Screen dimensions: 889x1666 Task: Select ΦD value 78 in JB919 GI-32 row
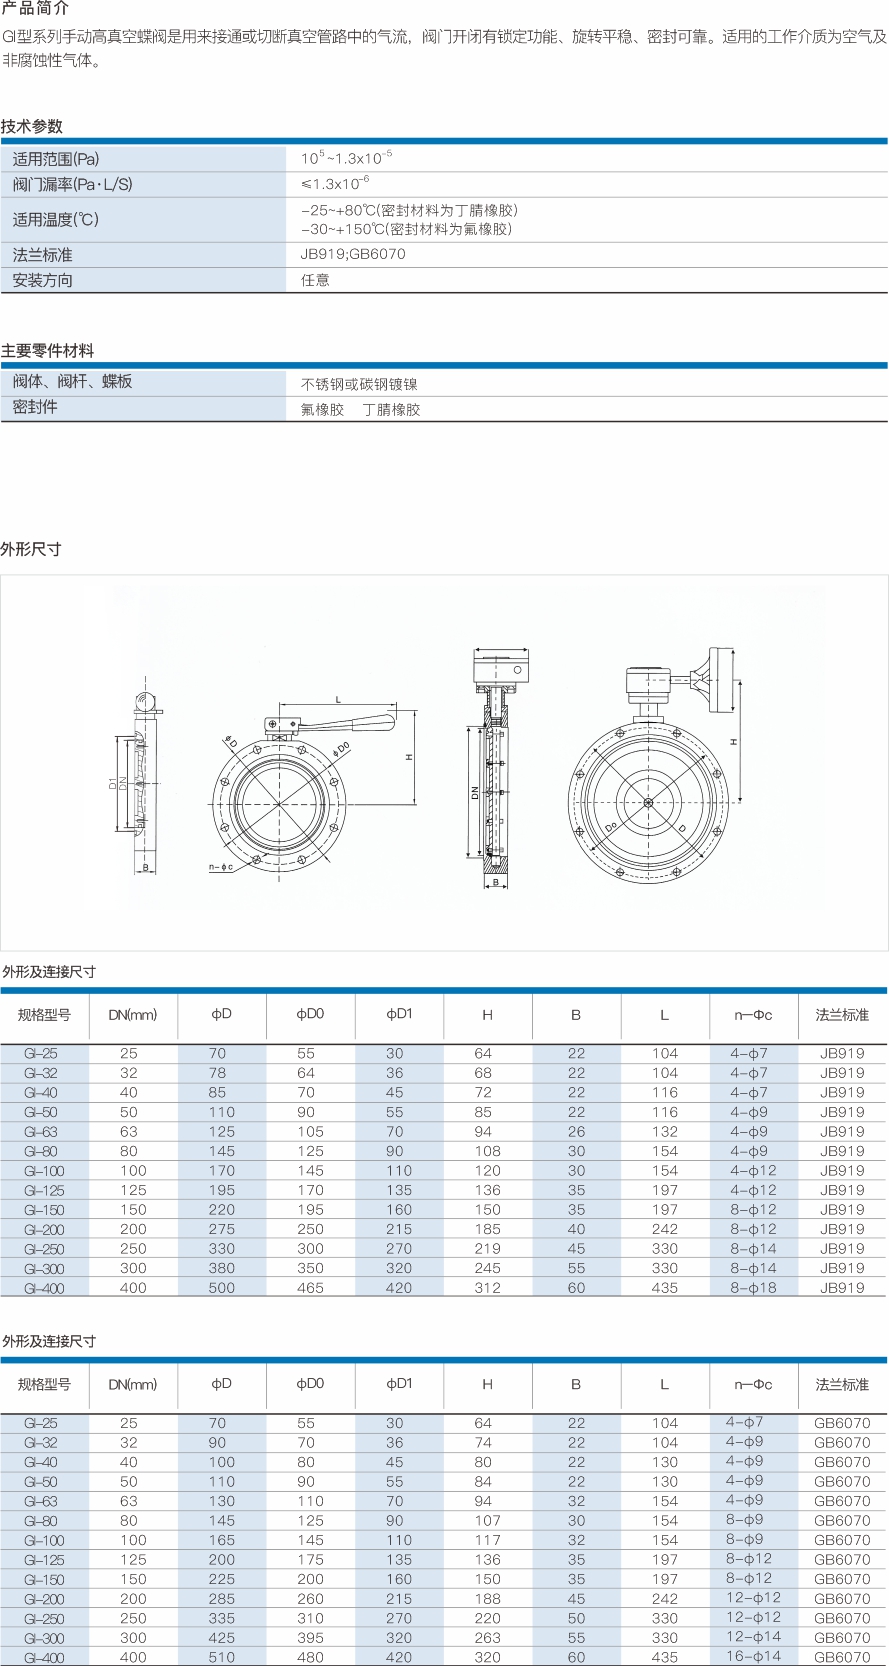(217, 1073)
